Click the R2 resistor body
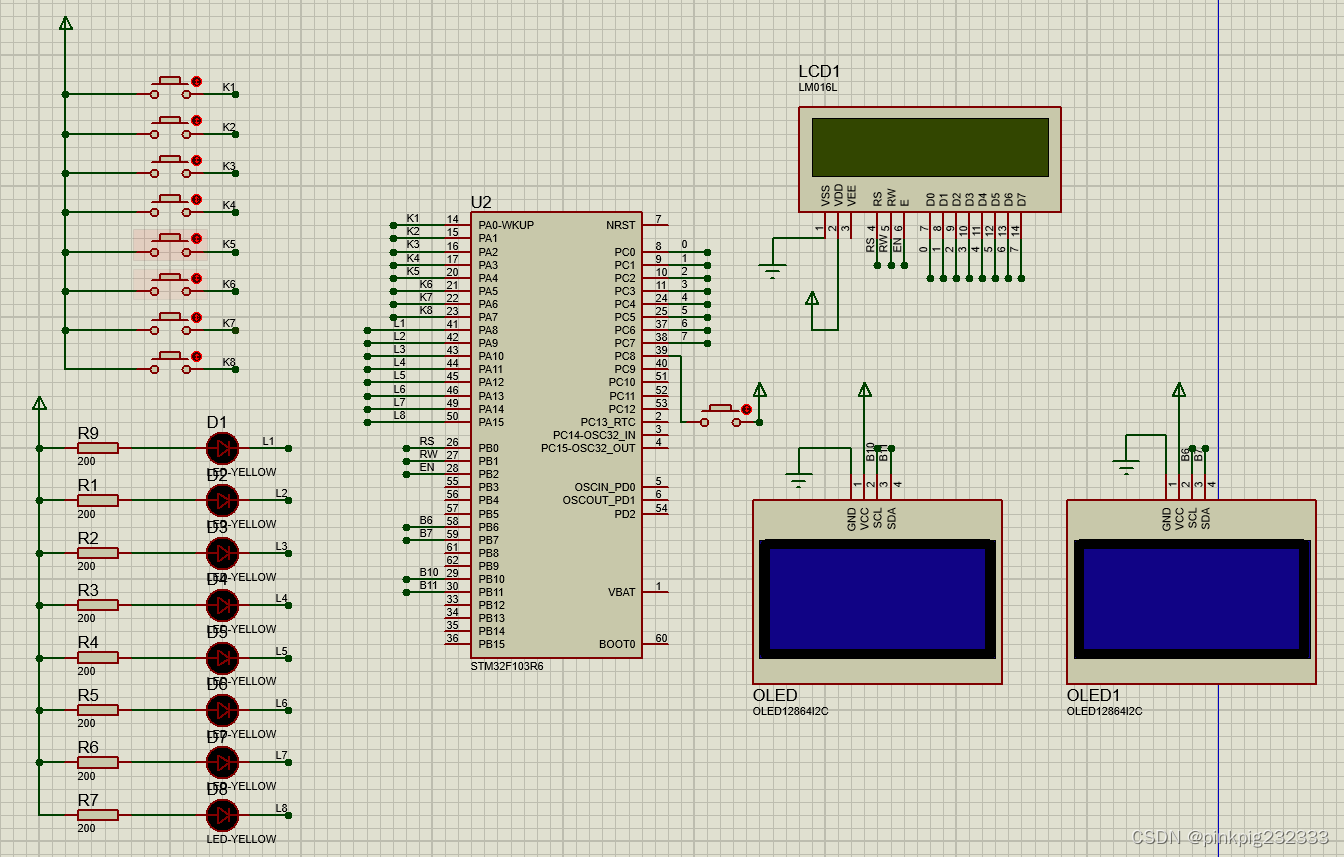Image resolution: width=1344 pixels, height=857 pixels. 98,553
